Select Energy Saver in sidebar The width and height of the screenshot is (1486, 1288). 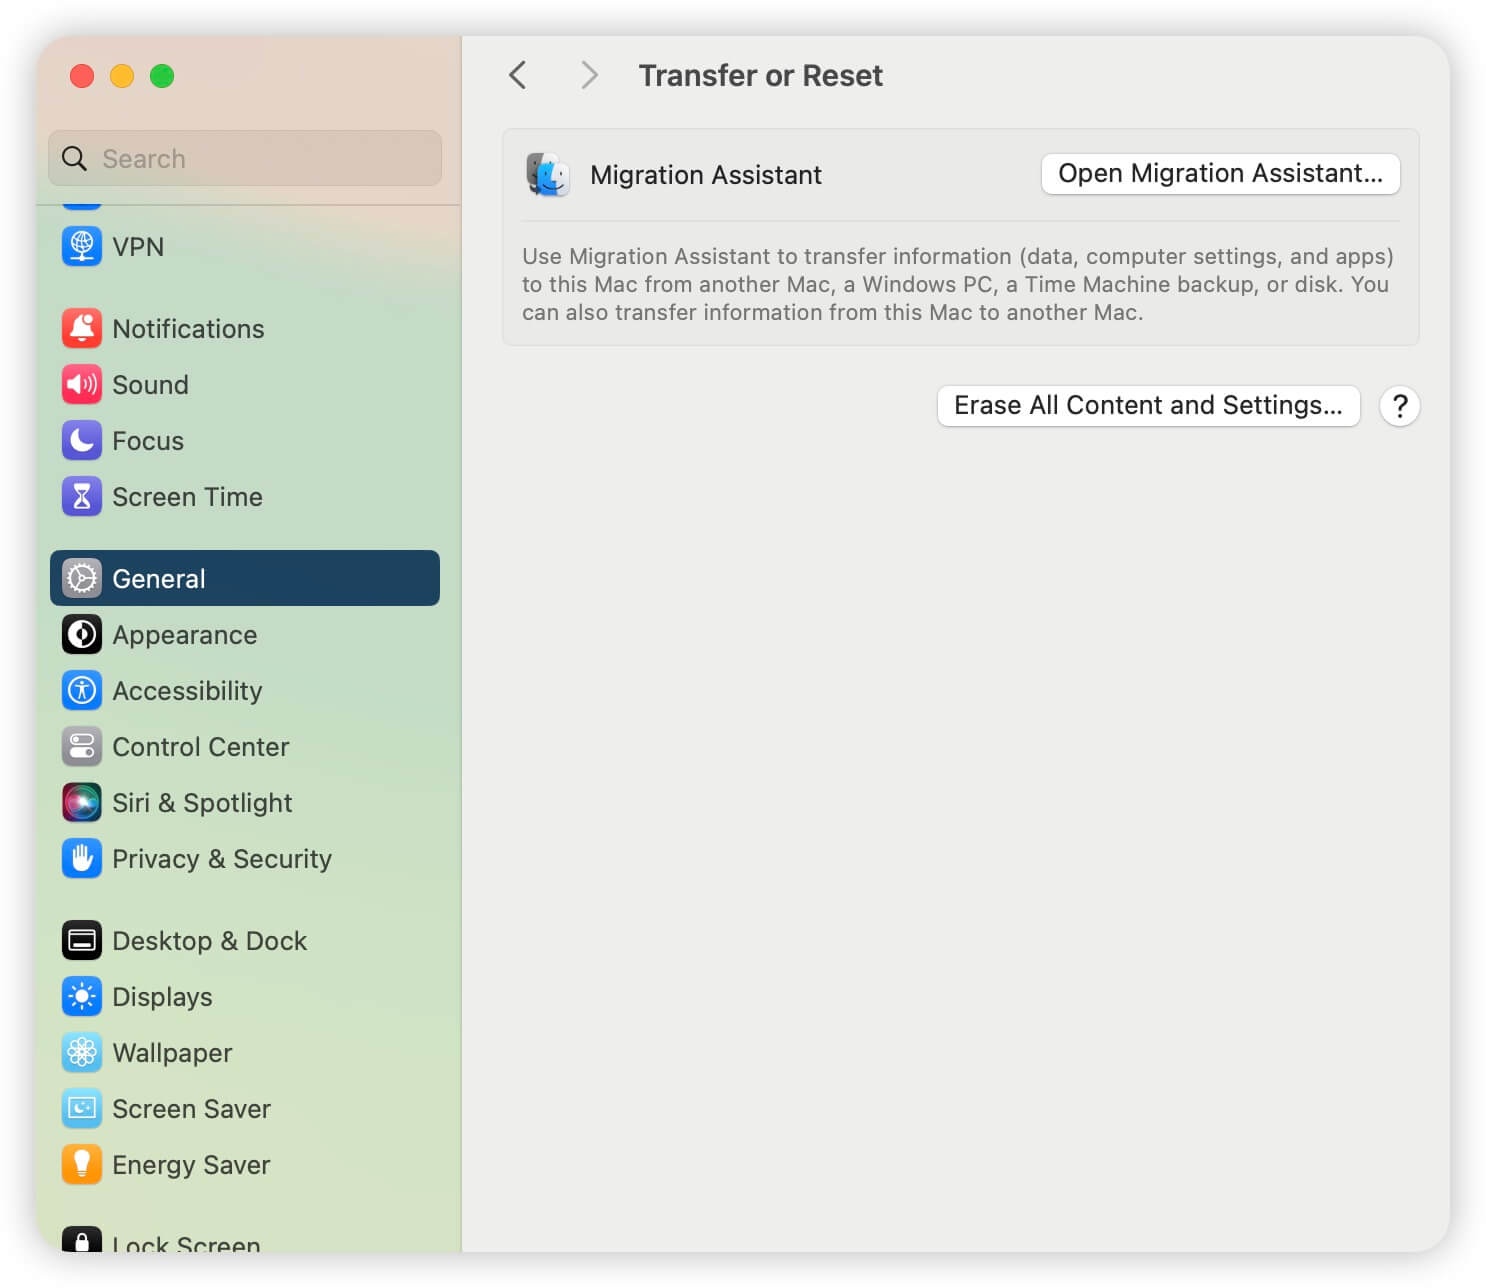pos(245,1164)
